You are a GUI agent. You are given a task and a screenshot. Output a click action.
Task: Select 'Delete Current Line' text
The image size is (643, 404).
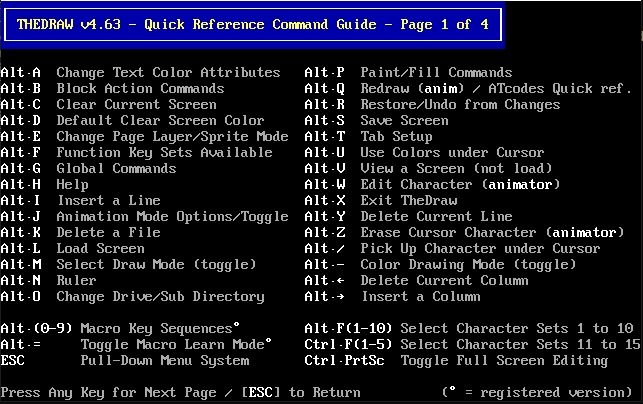click(436, 217)
